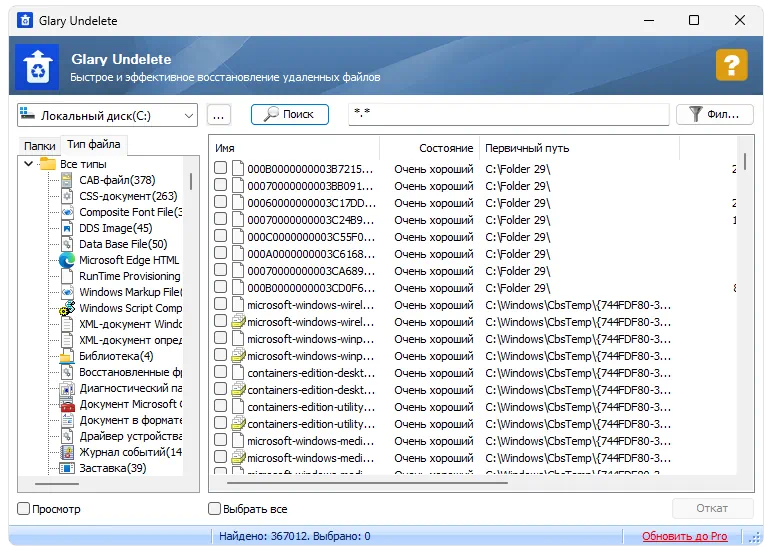Click the first containers-edition-deskt file name
Screen dimensions: 771x553
311,373
